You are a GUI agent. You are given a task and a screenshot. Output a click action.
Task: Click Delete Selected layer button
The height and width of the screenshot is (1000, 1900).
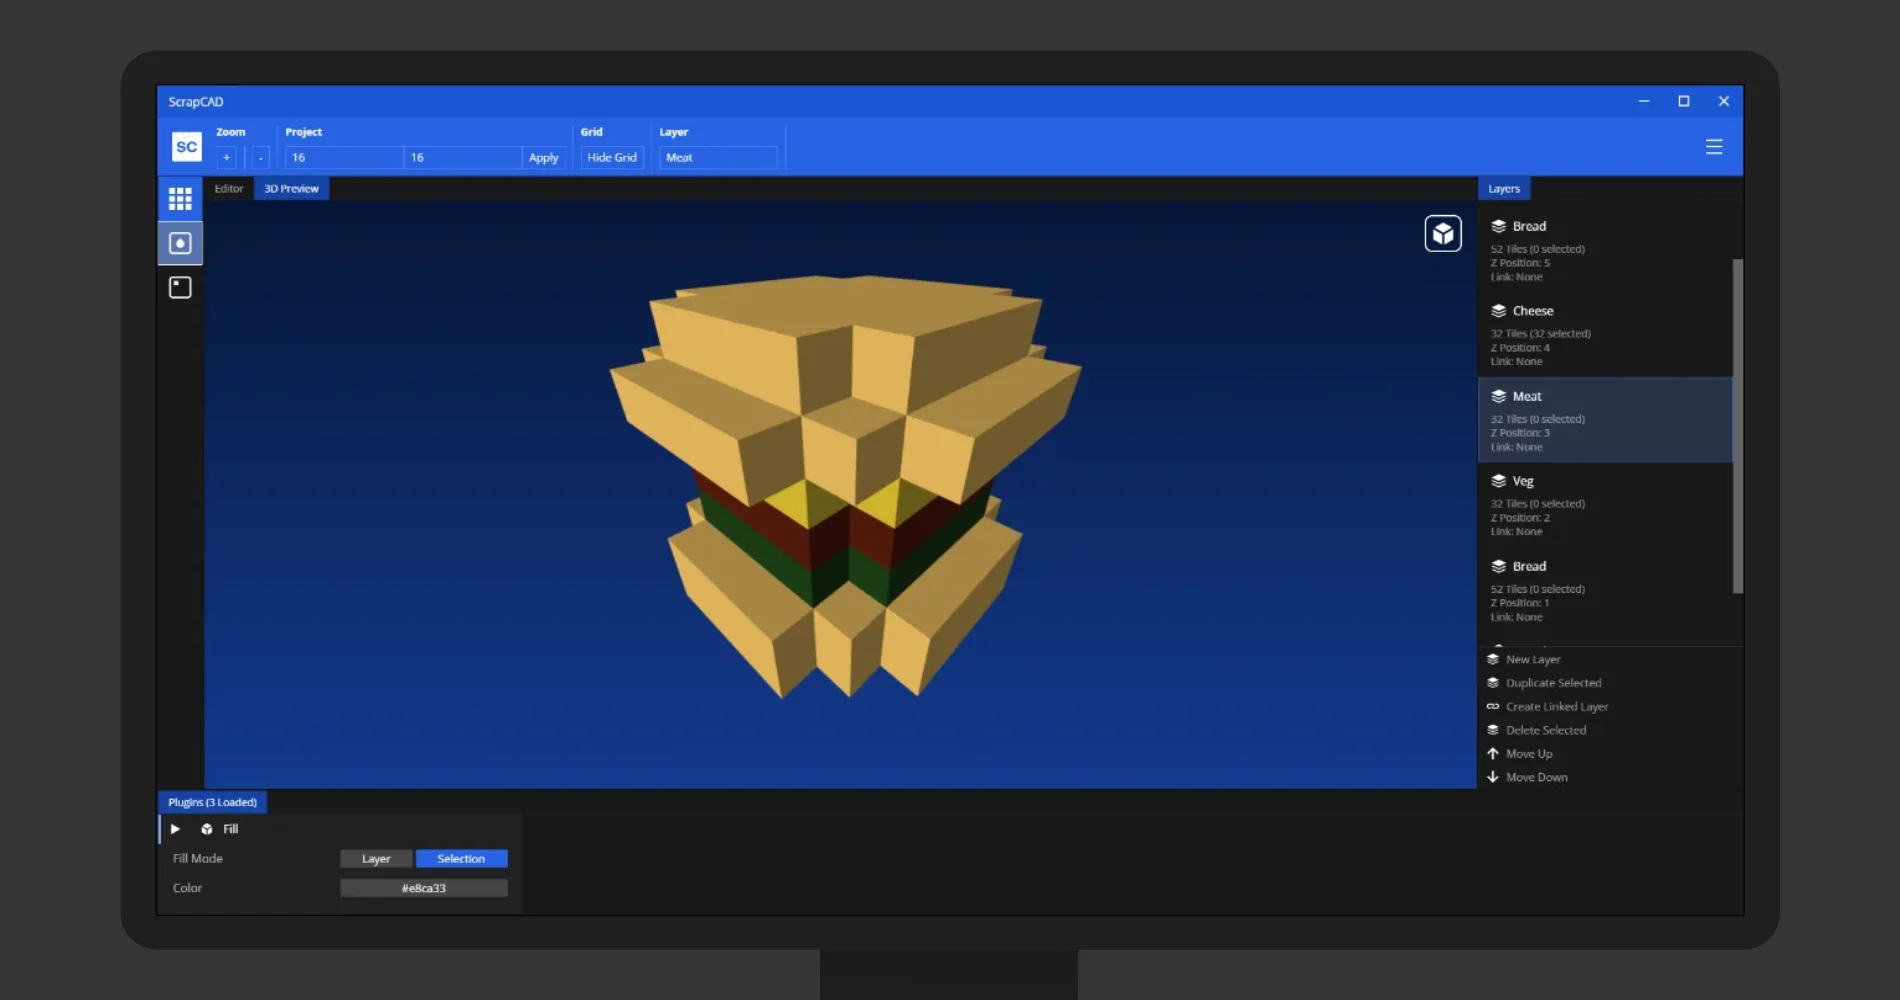tap(1545, 730)
